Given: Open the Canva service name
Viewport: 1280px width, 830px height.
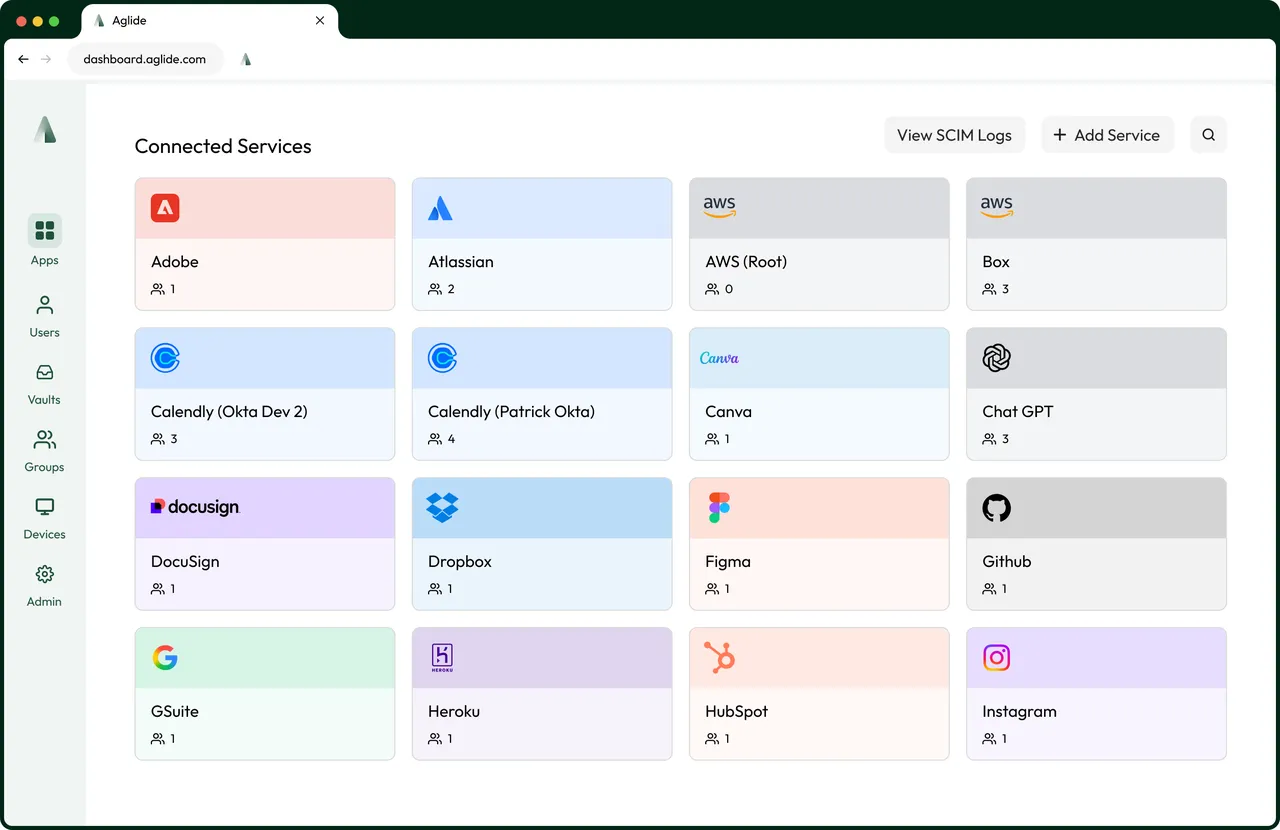Looking at the screenshot, I should point(728,412).
